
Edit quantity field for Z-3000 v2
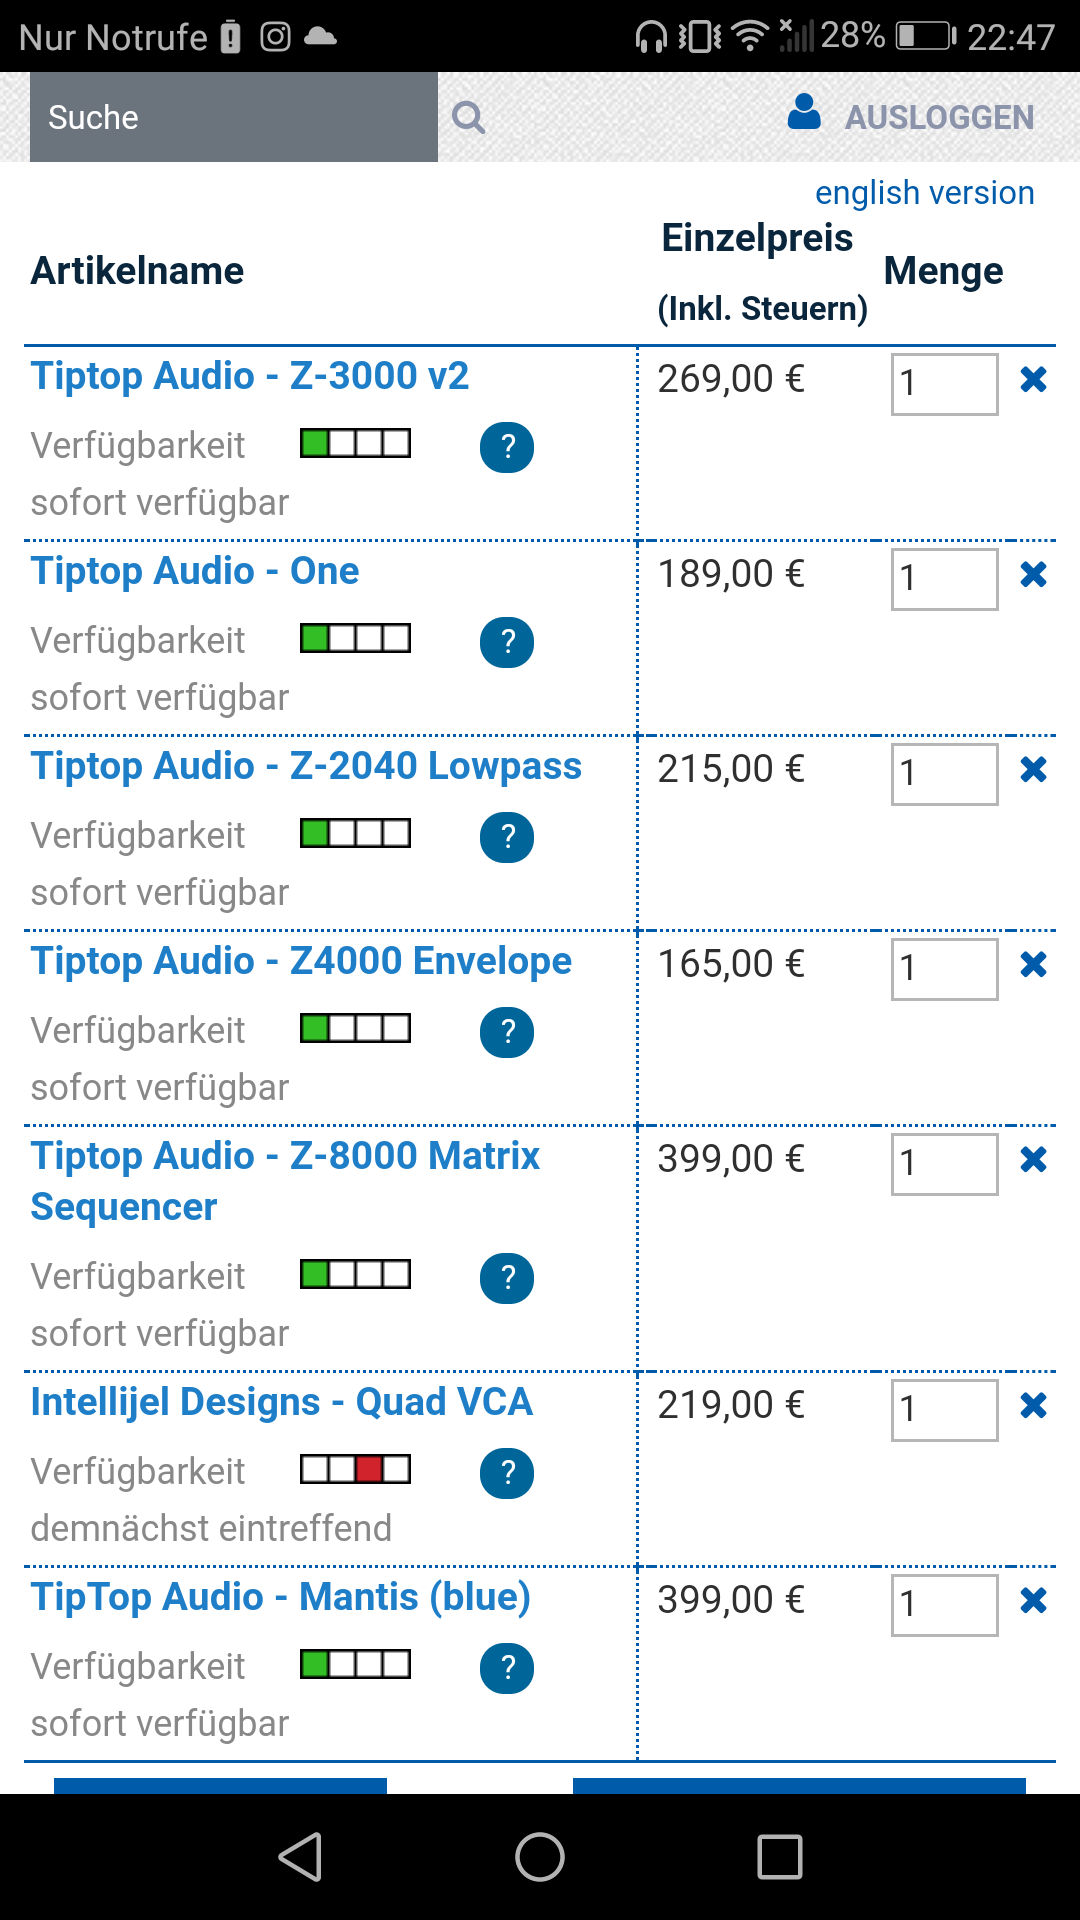[x=945, y=384]
